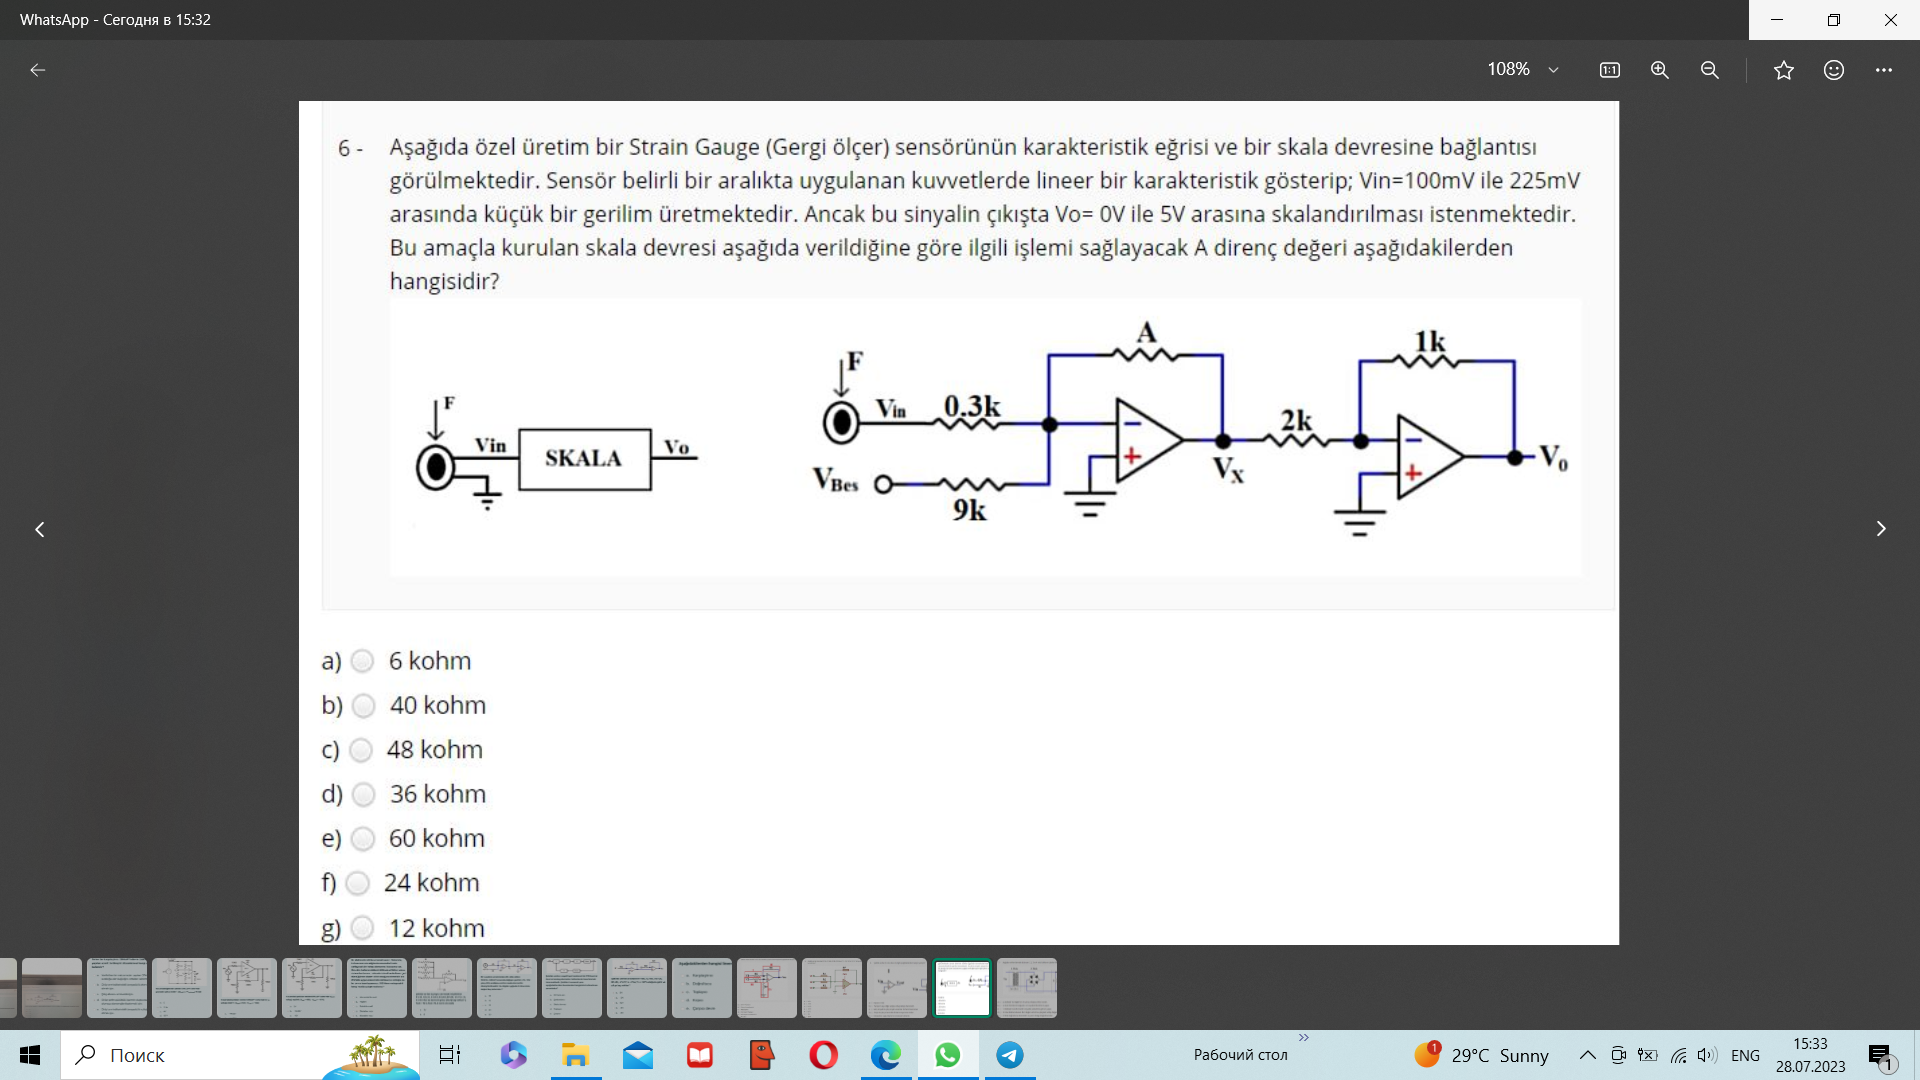The height and width of the screenshot is (1080, 1920).
Task: Open the red circuit diagram thumbnail
Action: pyautogui.click(x=767, y=988)
